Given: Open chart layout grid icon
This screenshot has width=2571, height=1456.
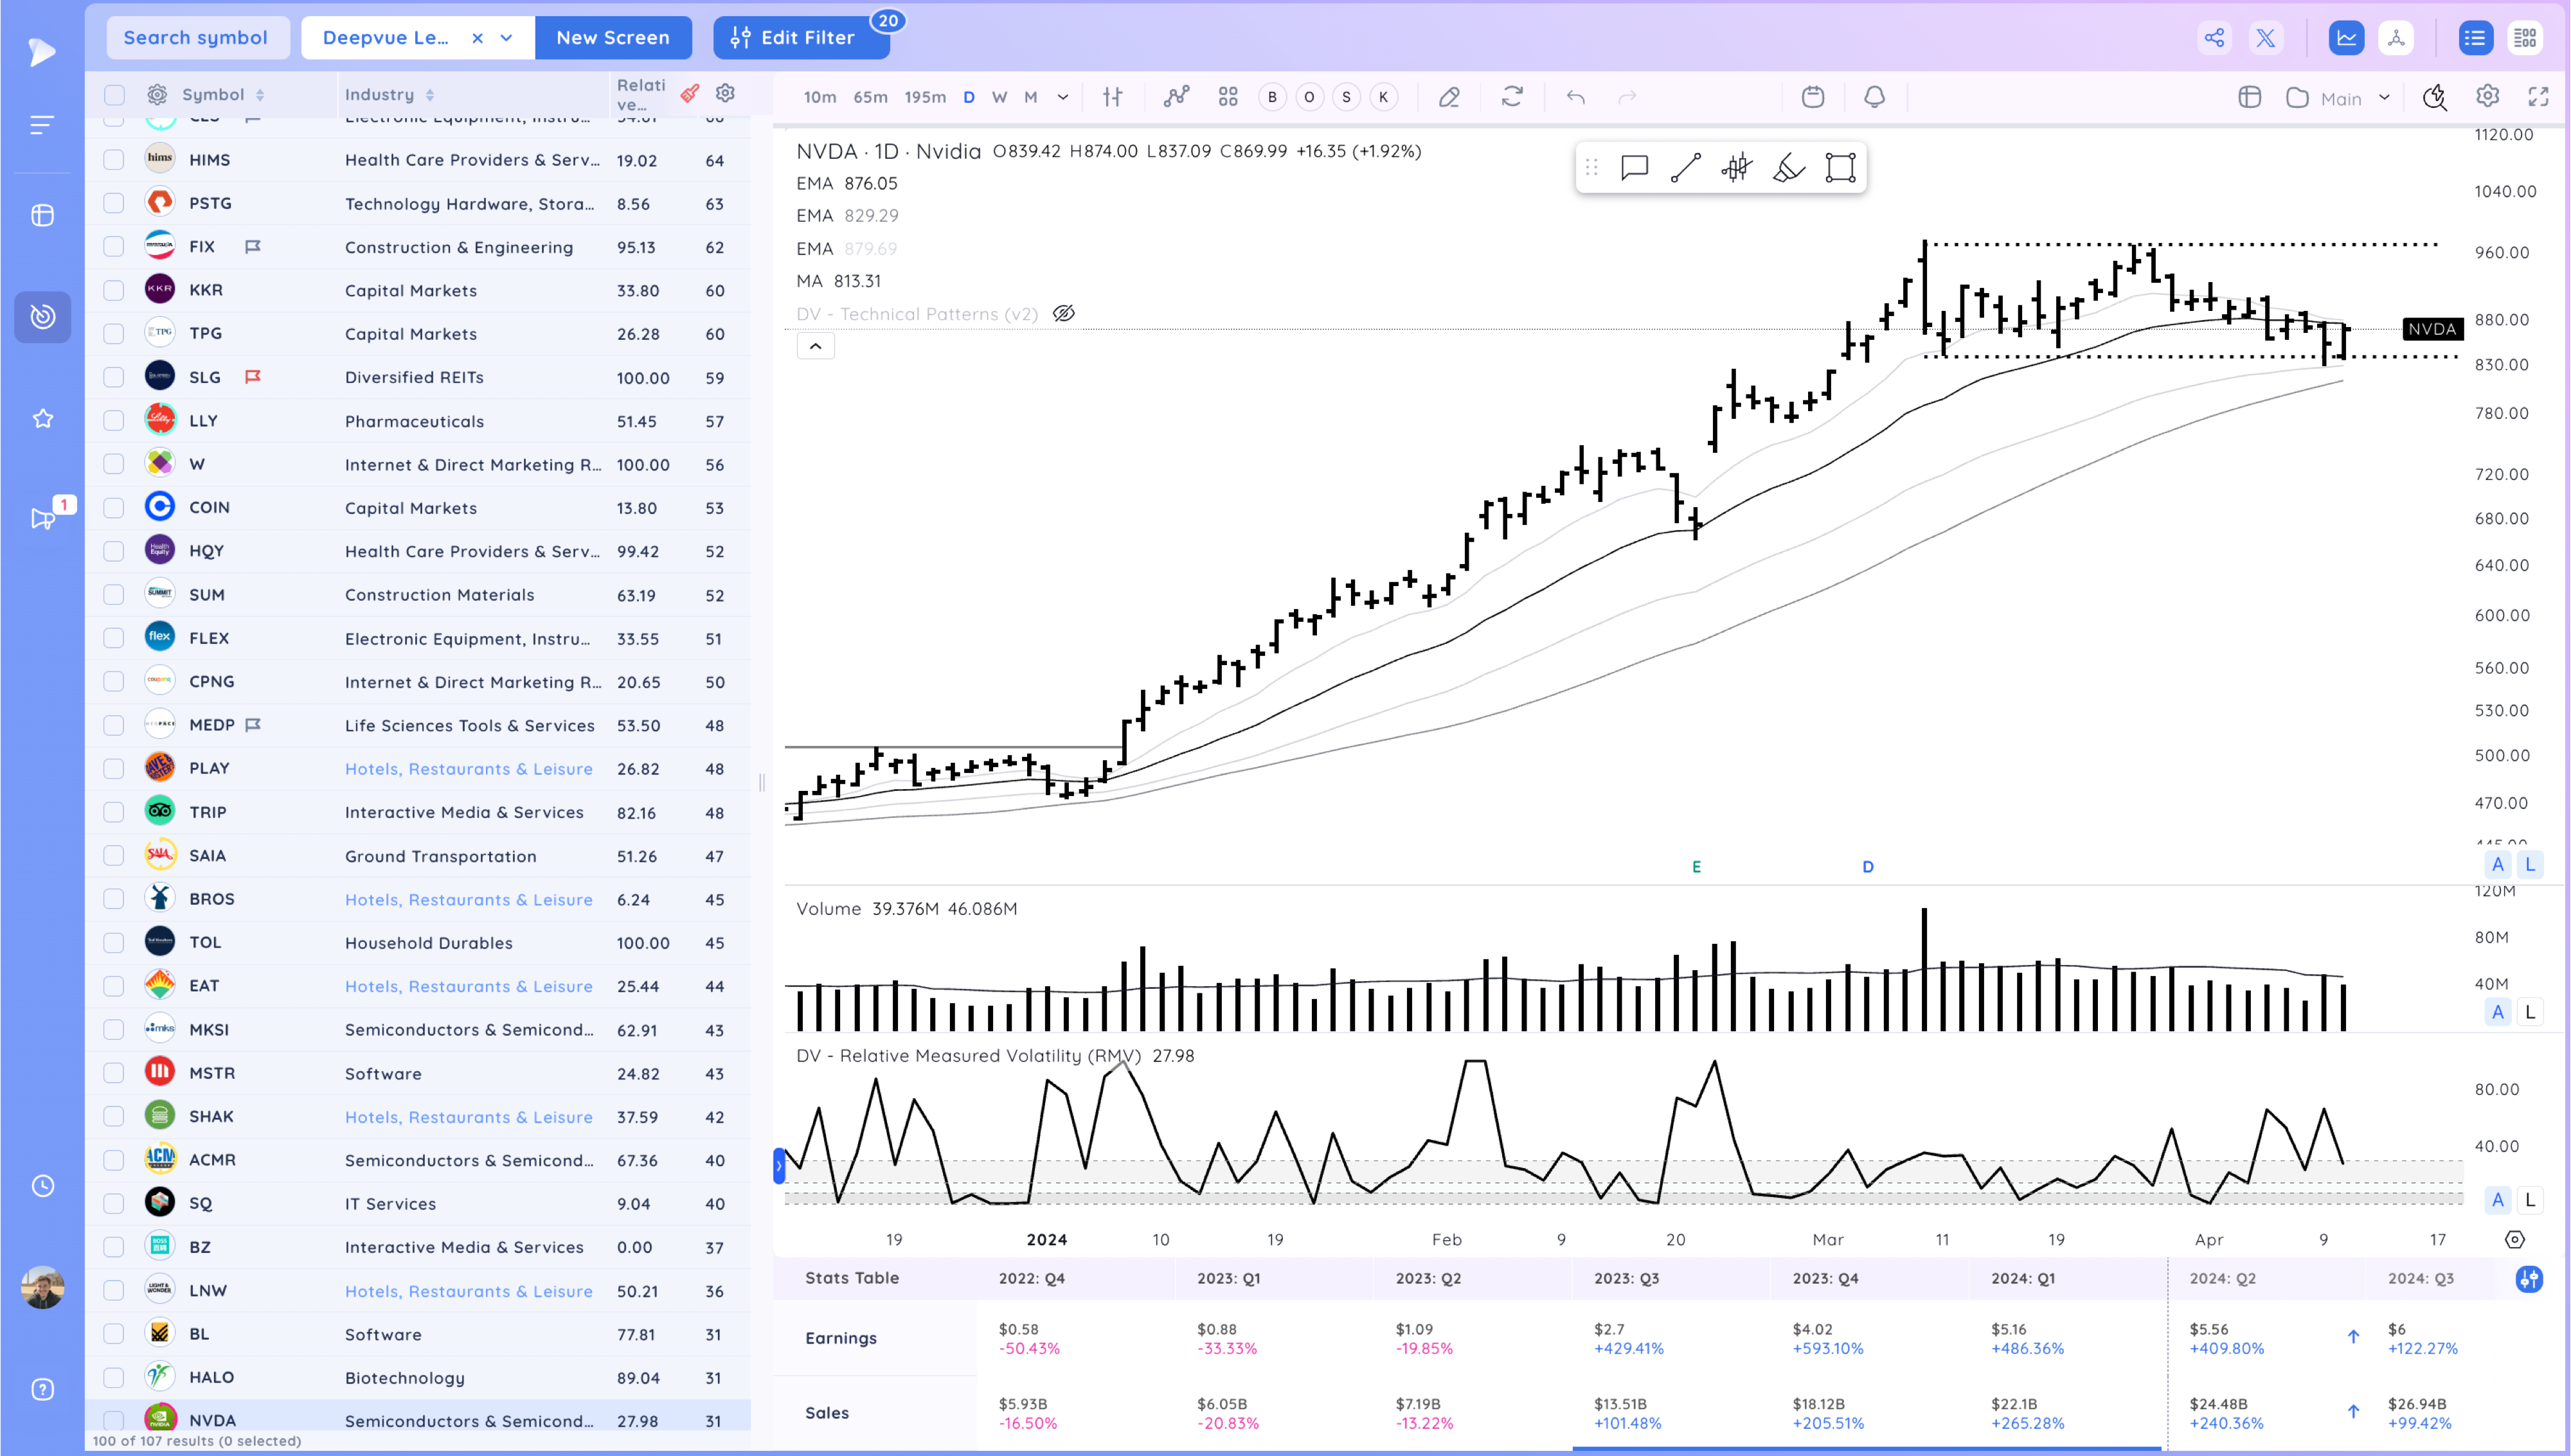Looking at the screenshot, I should (1228, 97).
